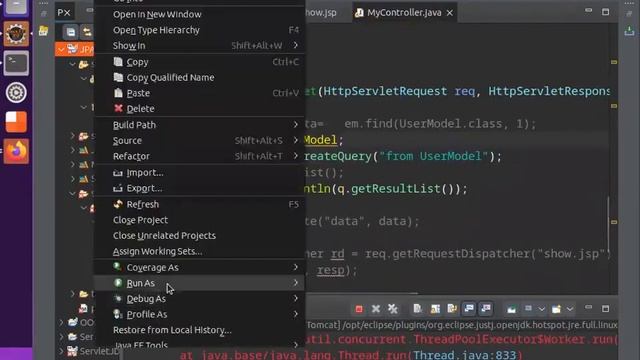The image size is (640, 360).
Task: Collapse the JPA project tree node
Action: [x=61, y=49]
